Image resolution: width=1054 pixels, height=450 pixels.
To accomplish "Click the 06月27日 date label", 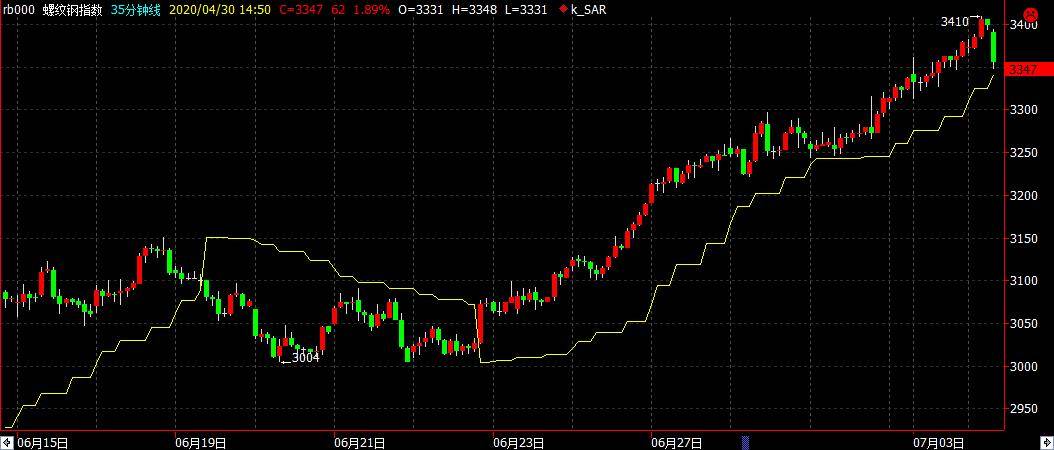I will (676, 443).
